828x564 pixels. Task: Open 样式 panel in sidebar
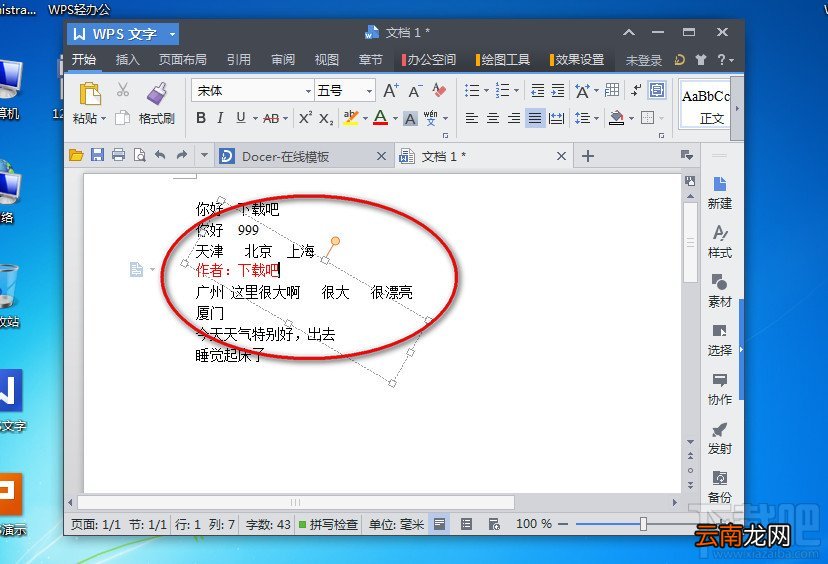pos(719,242)
